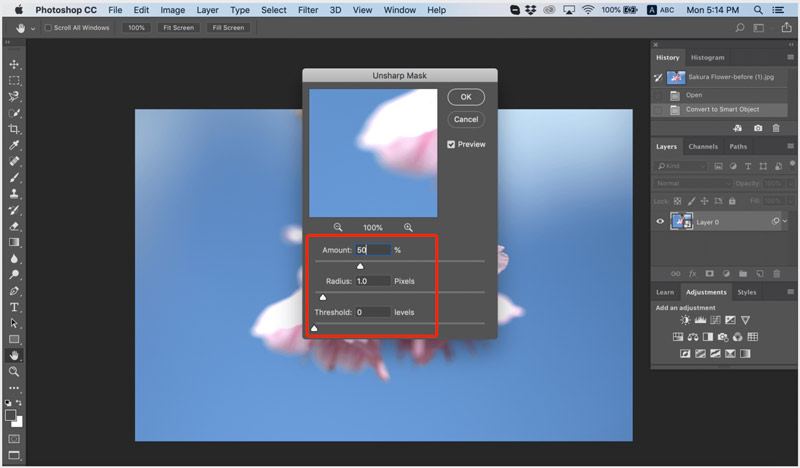Add Brightness/Contrast adjustment
Screen dimensions: 800x468
[x=685, y=320]
